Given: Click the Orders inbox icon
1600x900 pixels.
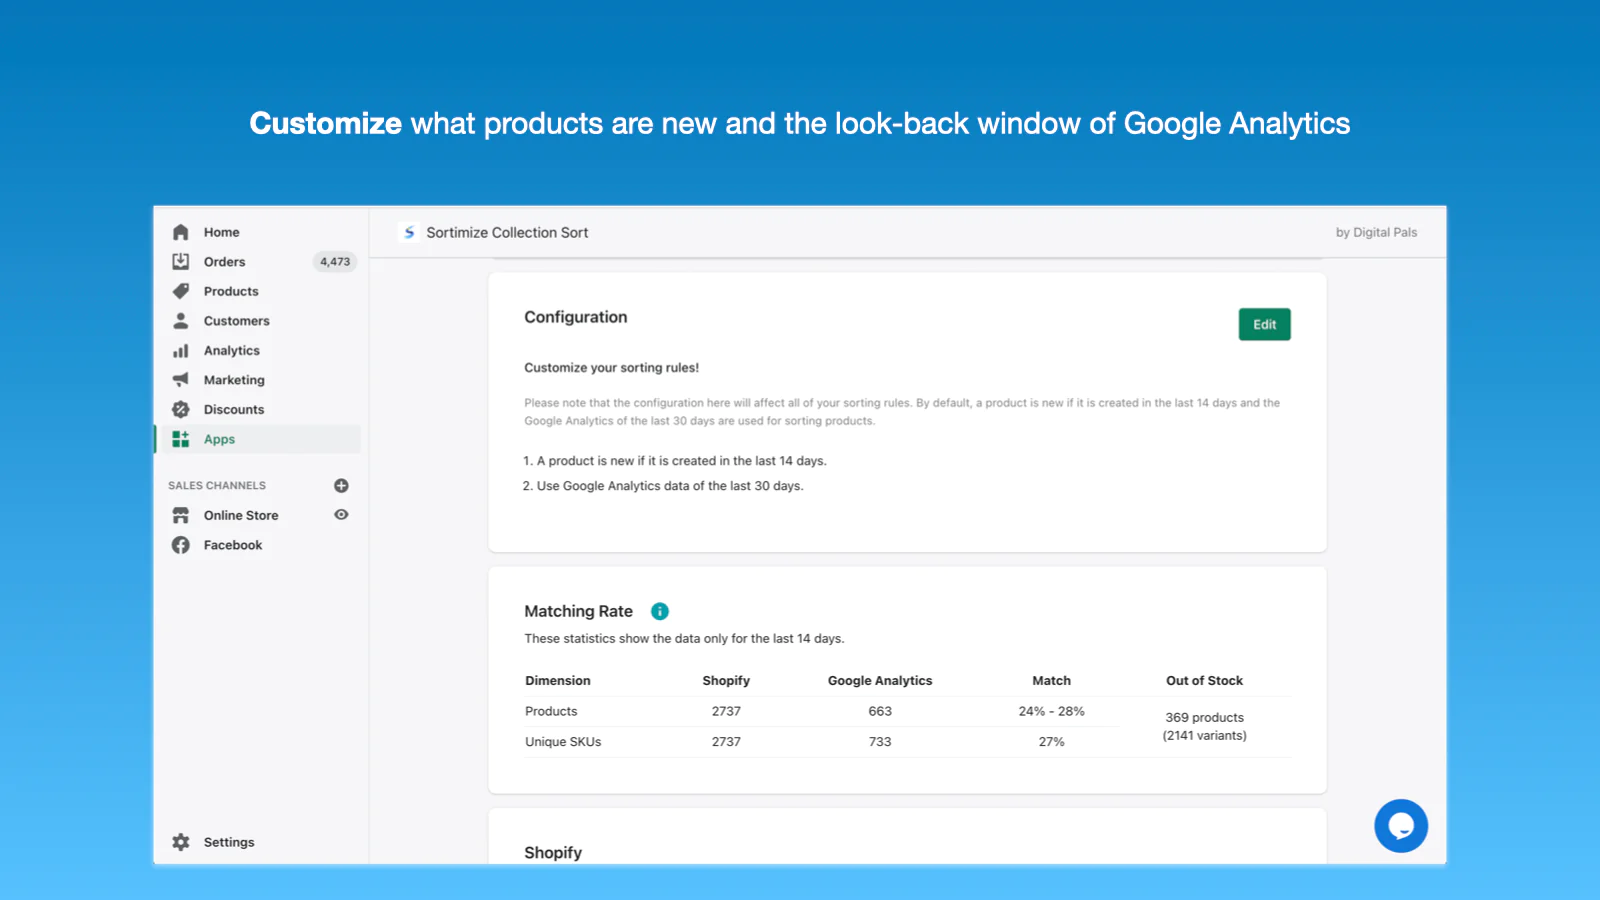Looking at the screenshot, I should (x=180, y=261).
